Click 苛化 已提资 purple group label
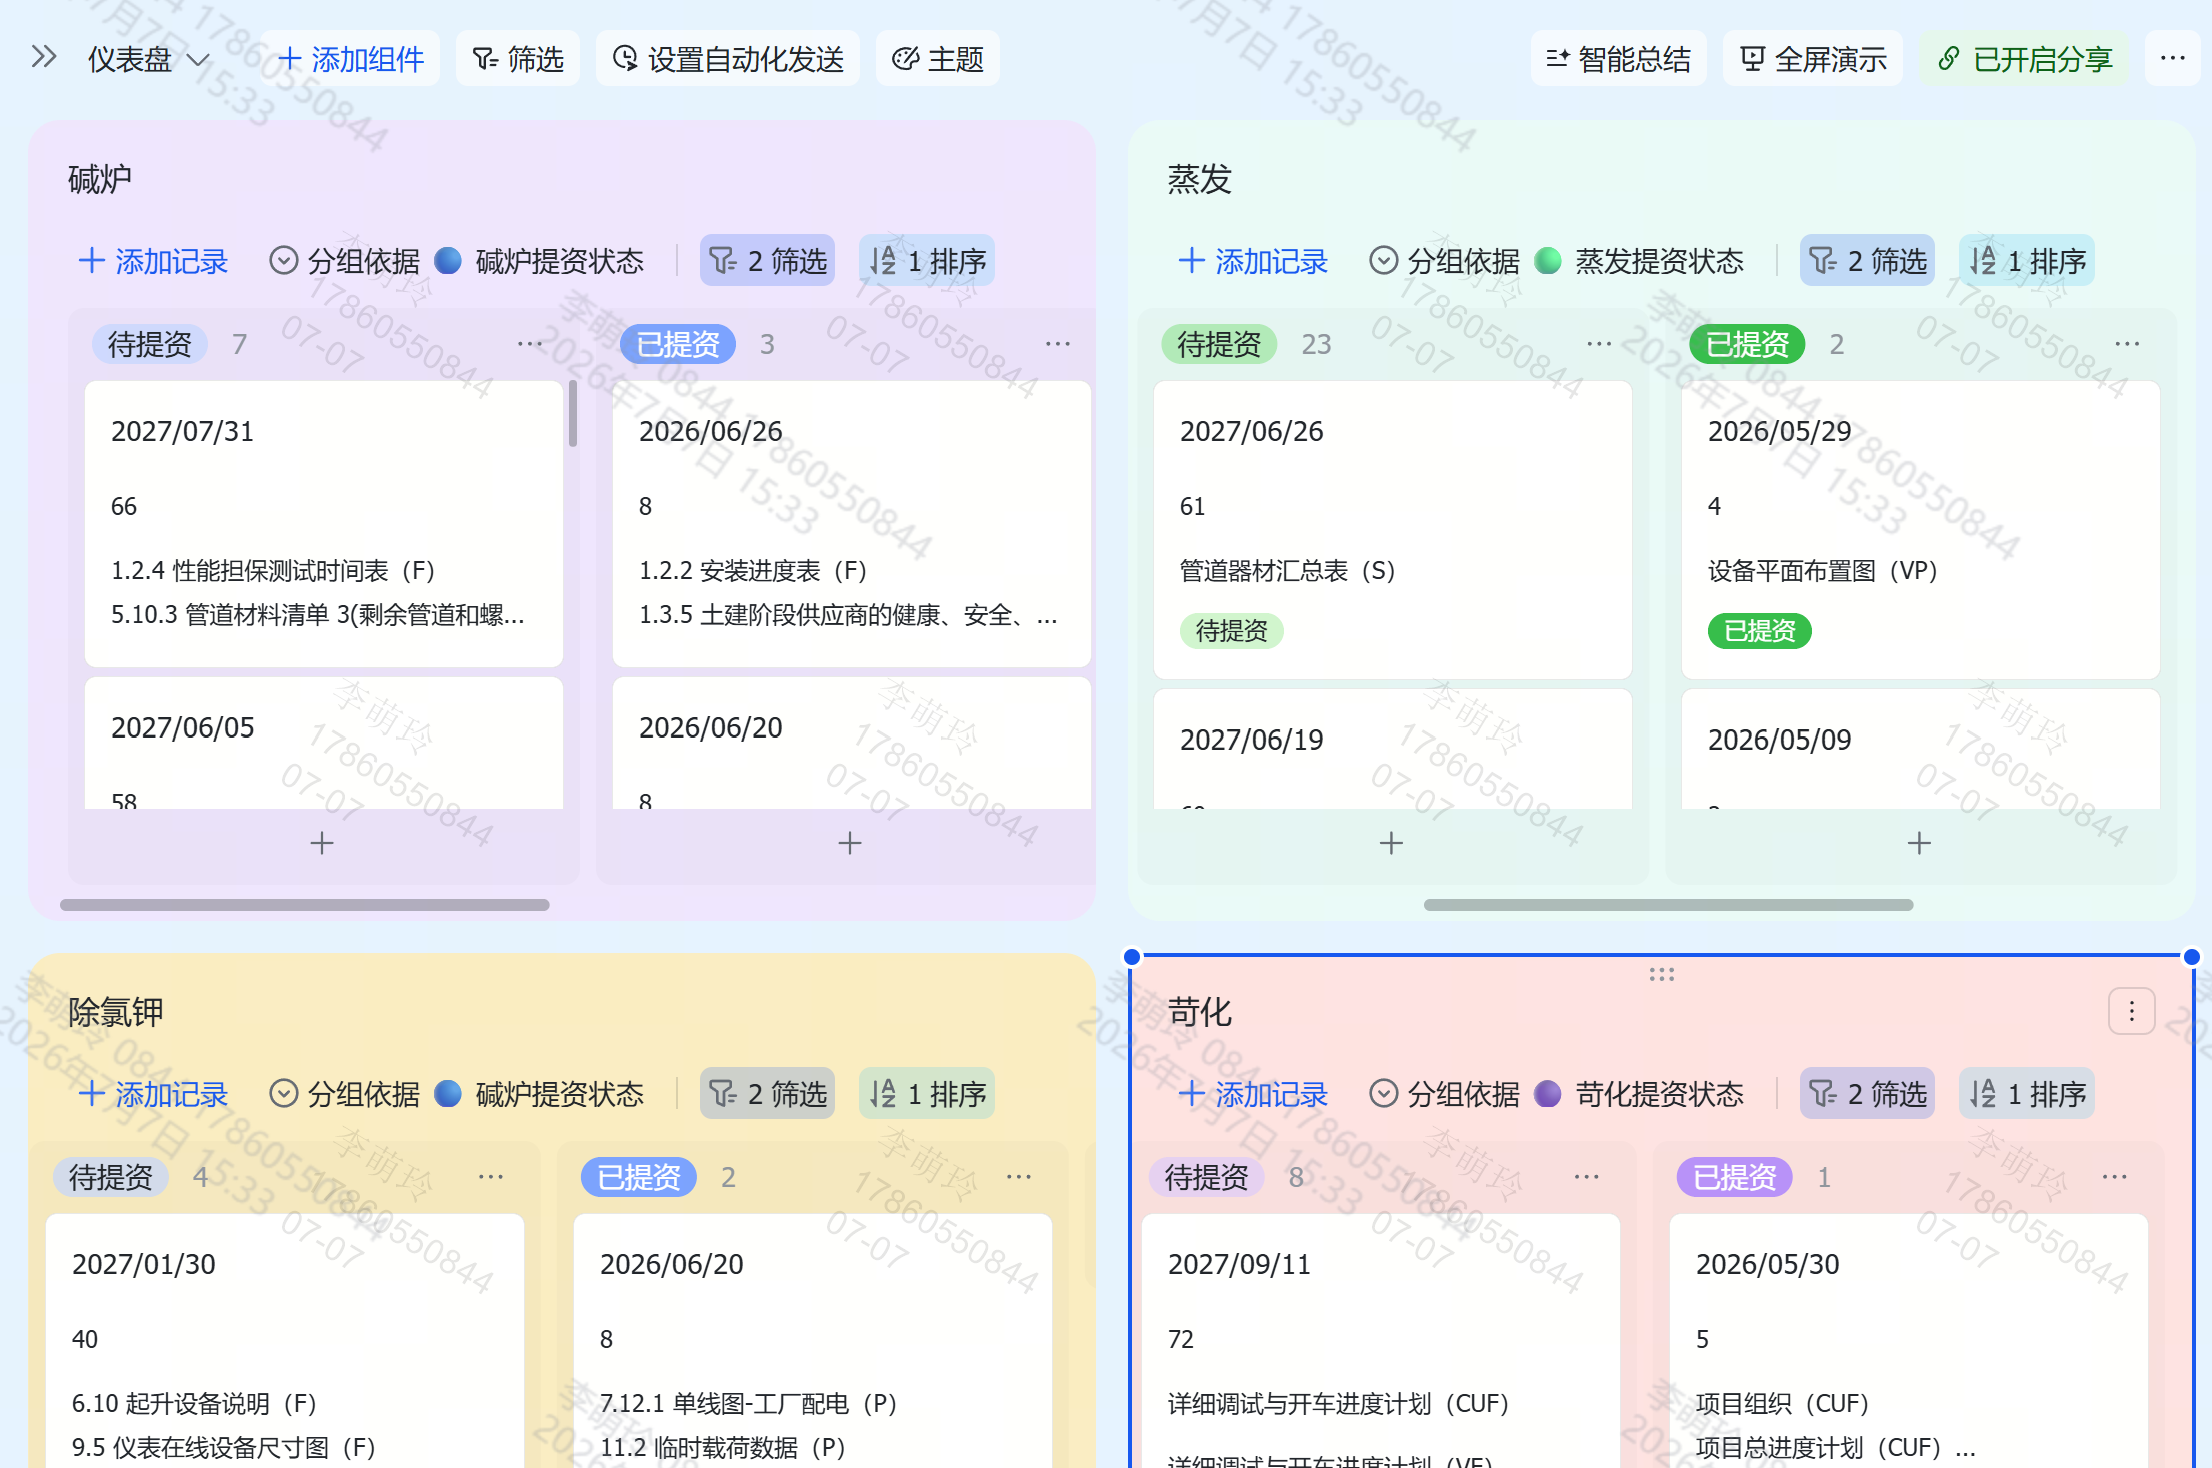The image size is (2212, 1468). pyautogui.click(x=1735, y=1177)
